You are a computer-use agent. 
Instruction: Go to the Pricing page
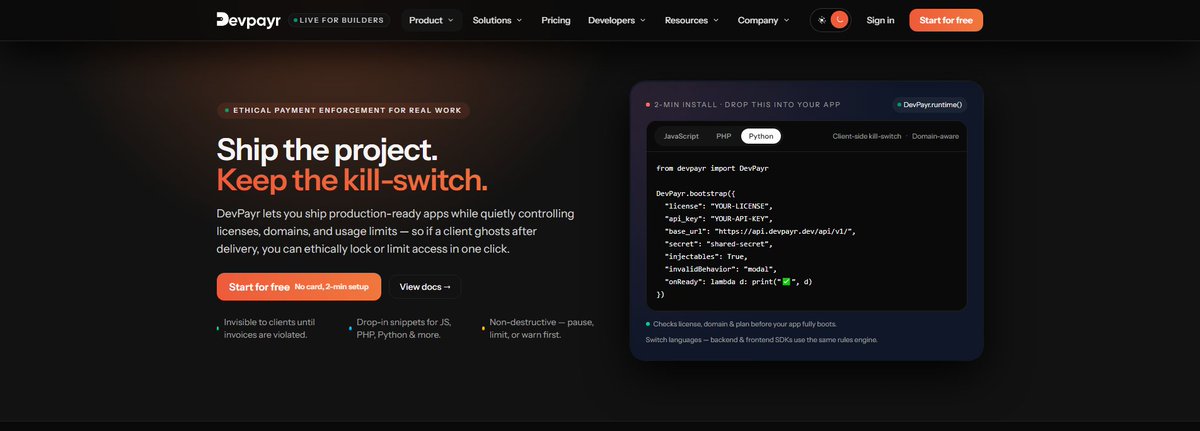pos(555,20)
